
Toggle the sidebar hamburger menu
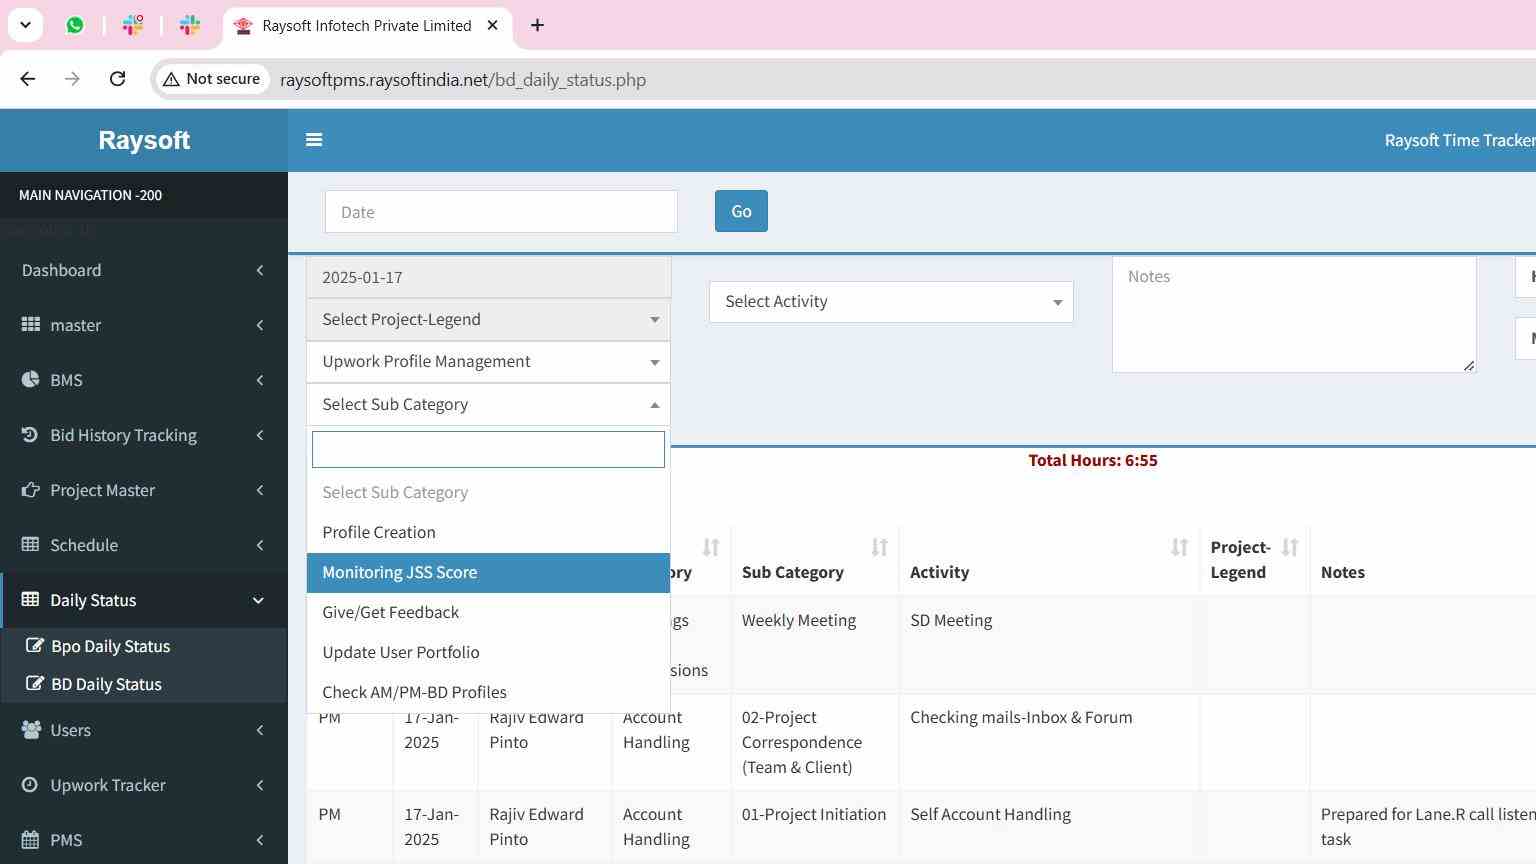click(x=314, y=140)
